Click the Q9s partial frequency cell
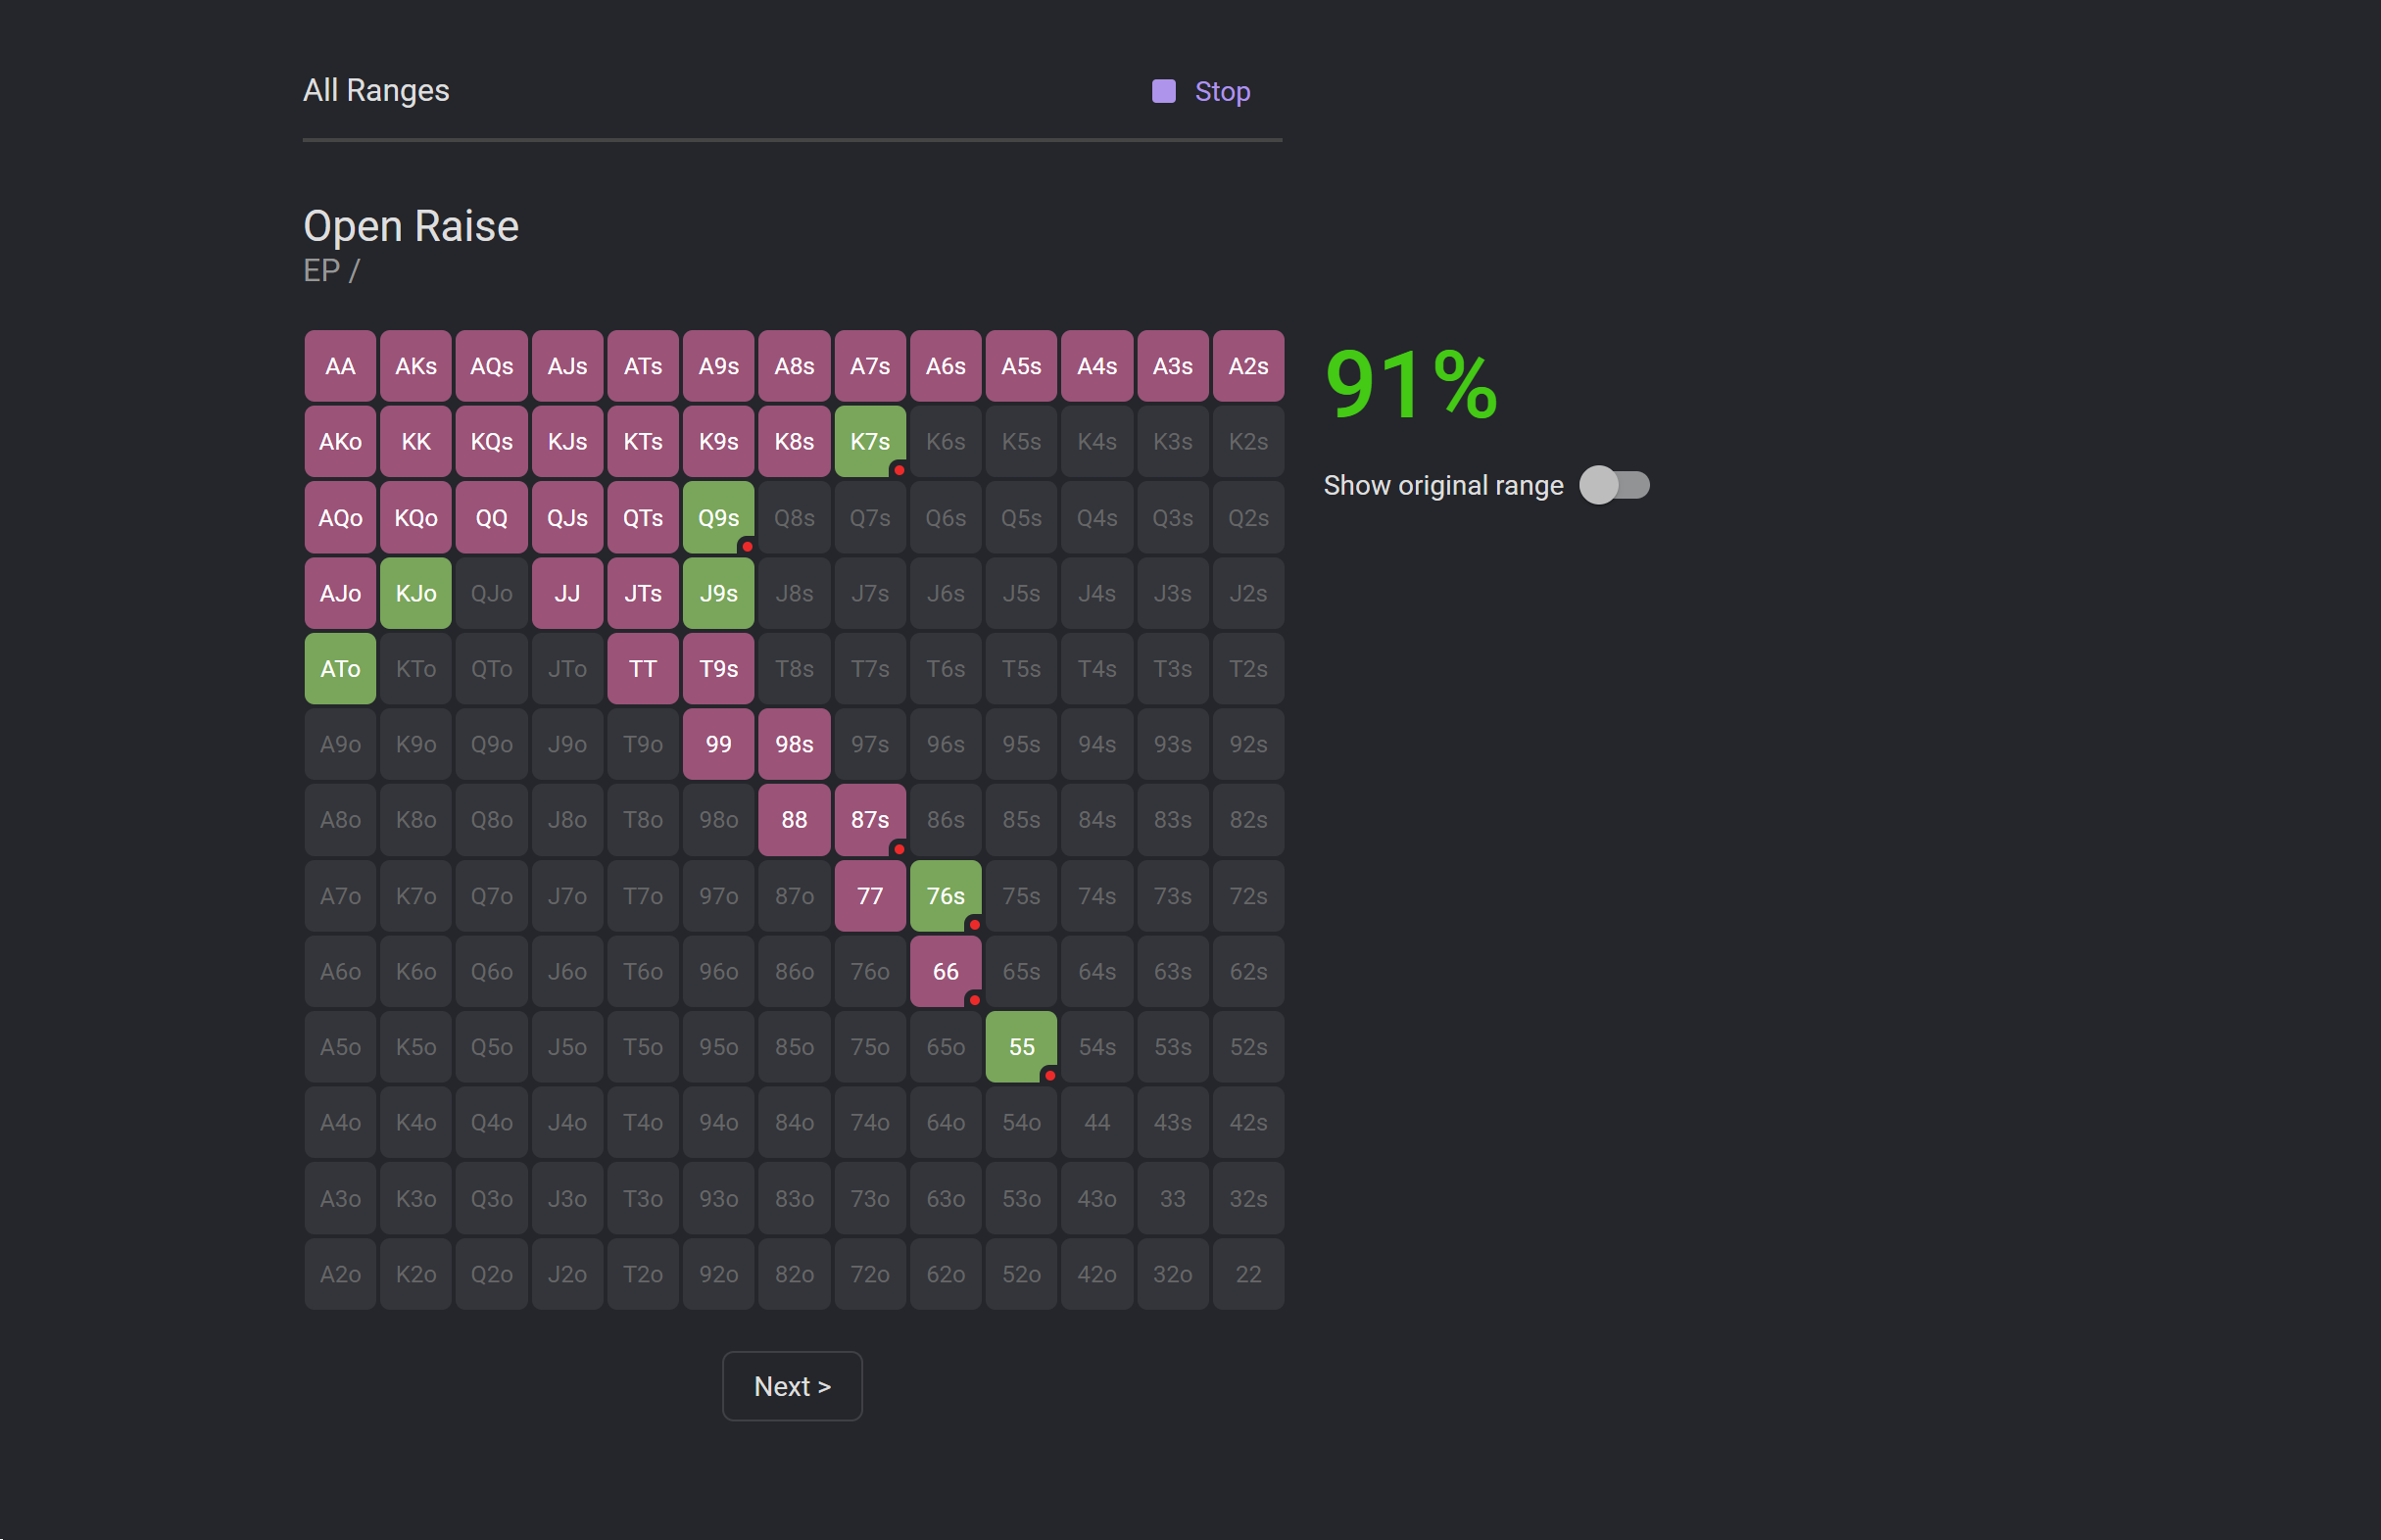Screen dimensions: 2381x1540 (x=718, y=517)
